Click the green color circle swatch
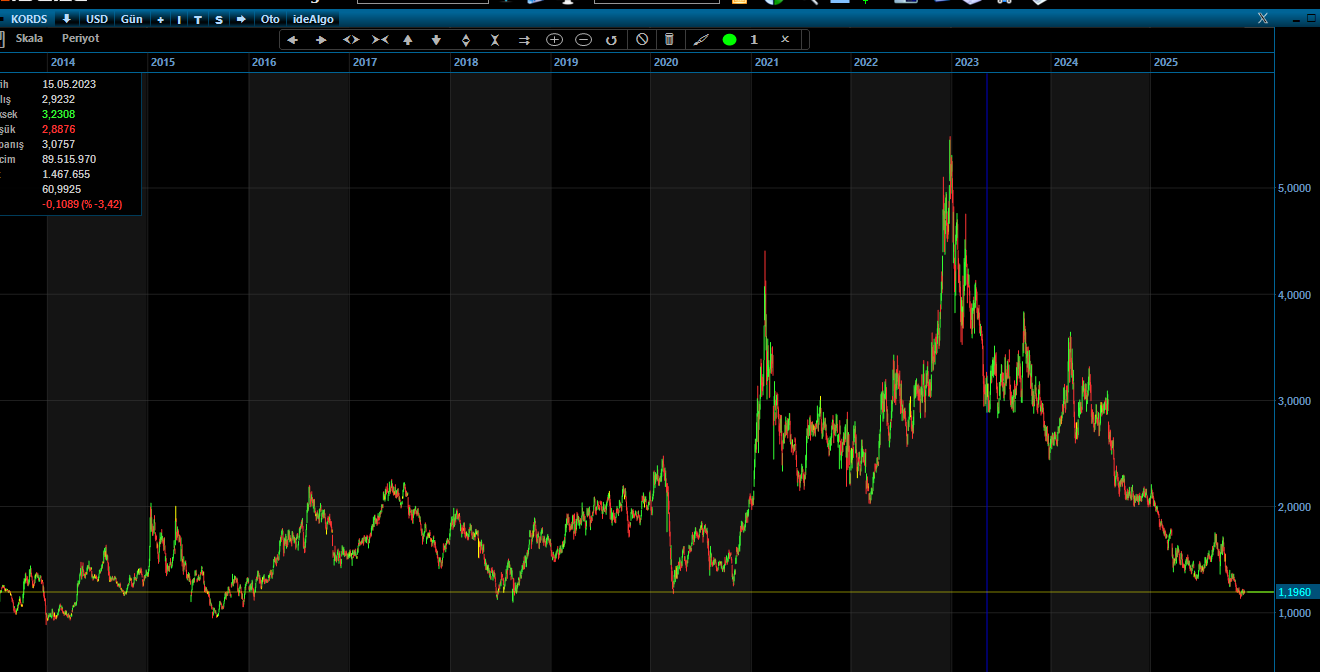Viewport: 1320px width, 672px height. coord(729,40)
